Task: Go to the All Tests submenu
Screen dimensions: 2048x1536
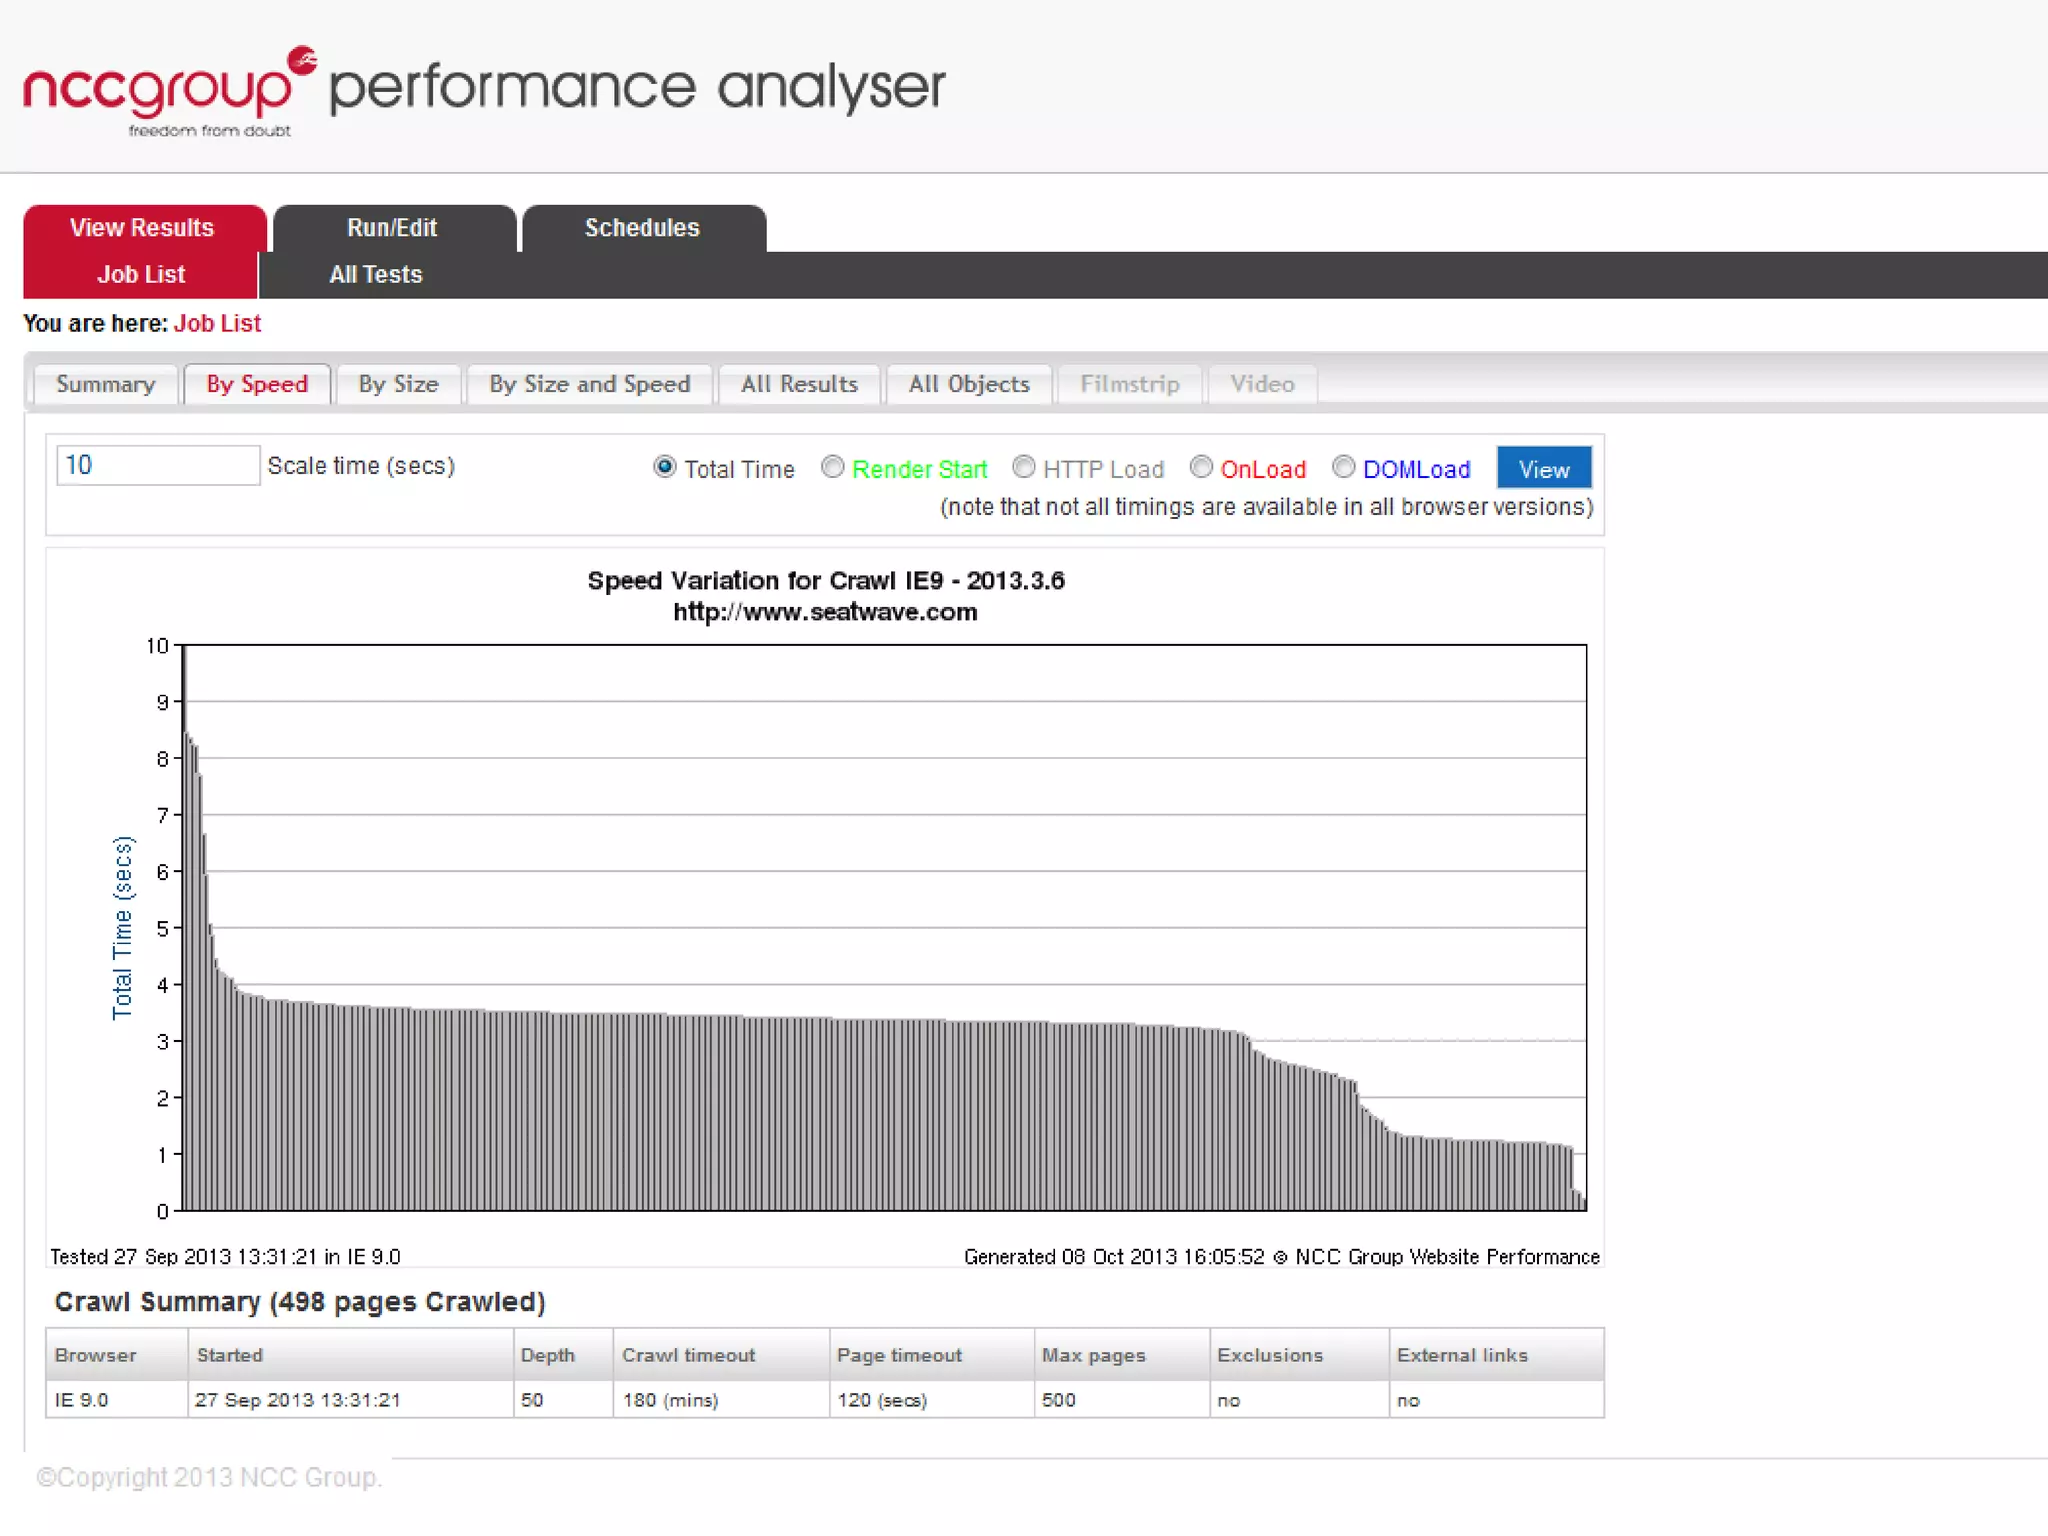Action: (x=376, y=275)
